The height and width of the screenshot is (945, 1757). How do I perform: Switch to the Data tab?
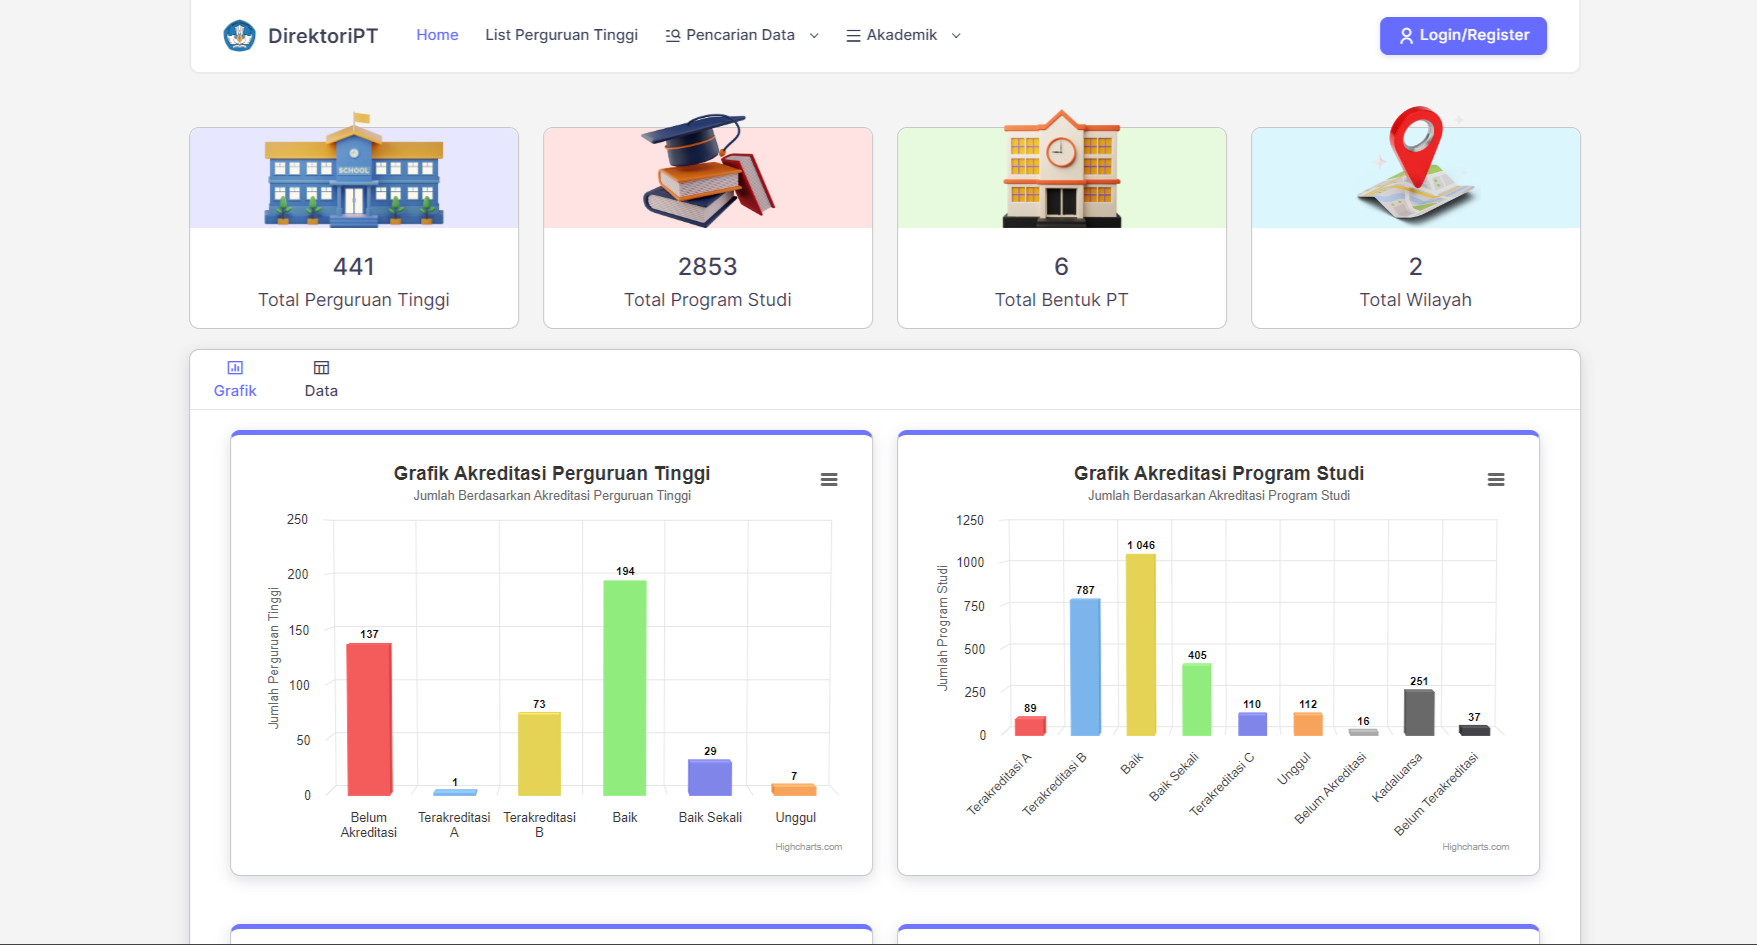321,379
